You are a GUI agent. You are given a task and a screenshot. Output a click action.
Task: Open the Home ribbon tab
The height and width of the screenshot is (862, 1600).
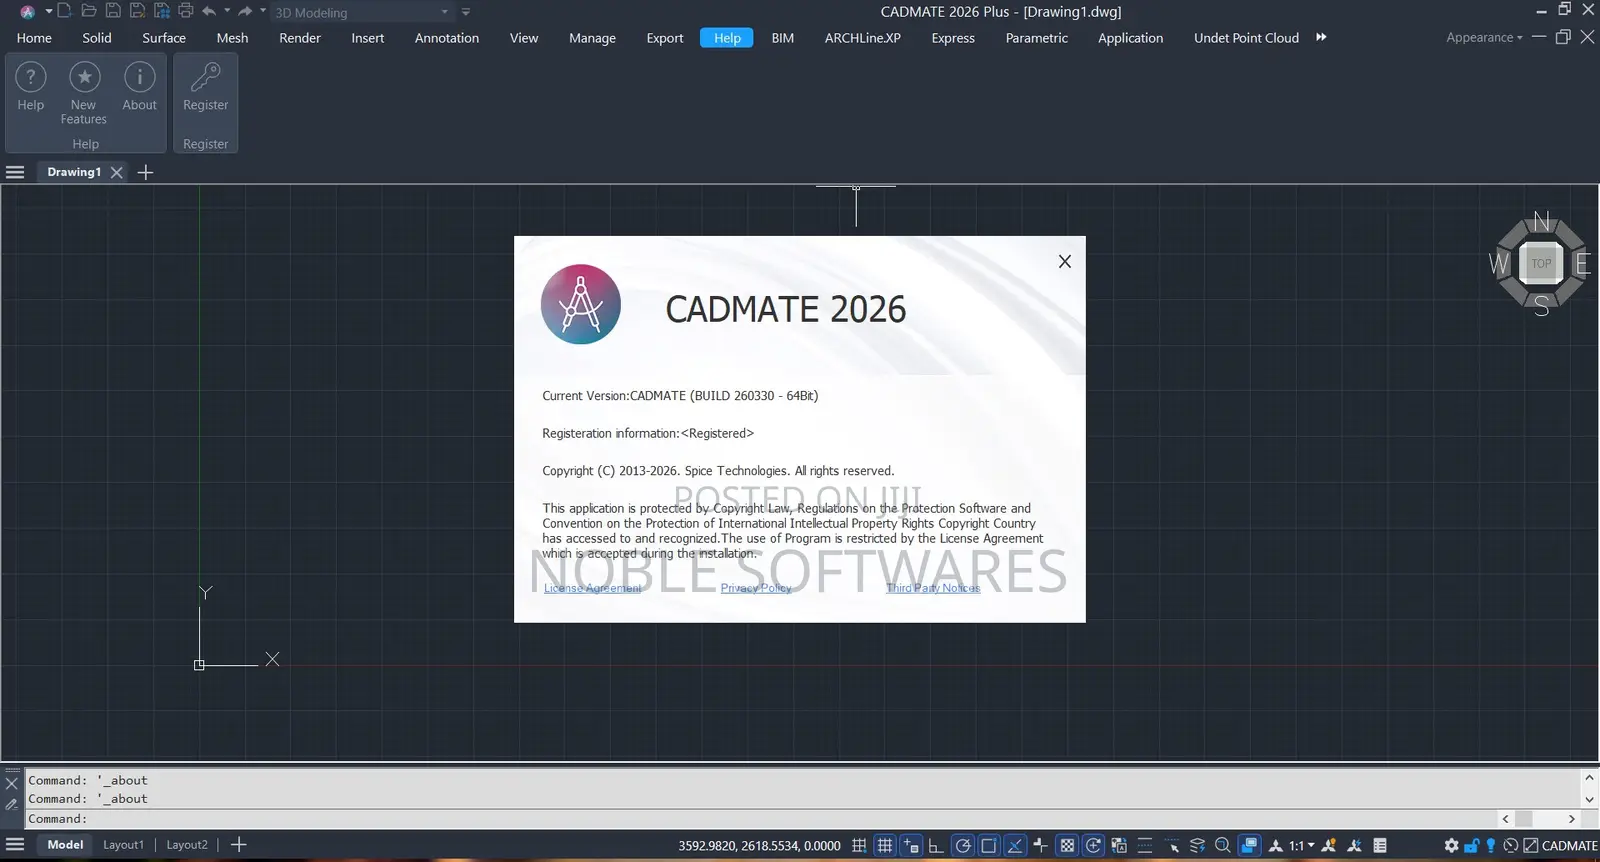point(34,38)
